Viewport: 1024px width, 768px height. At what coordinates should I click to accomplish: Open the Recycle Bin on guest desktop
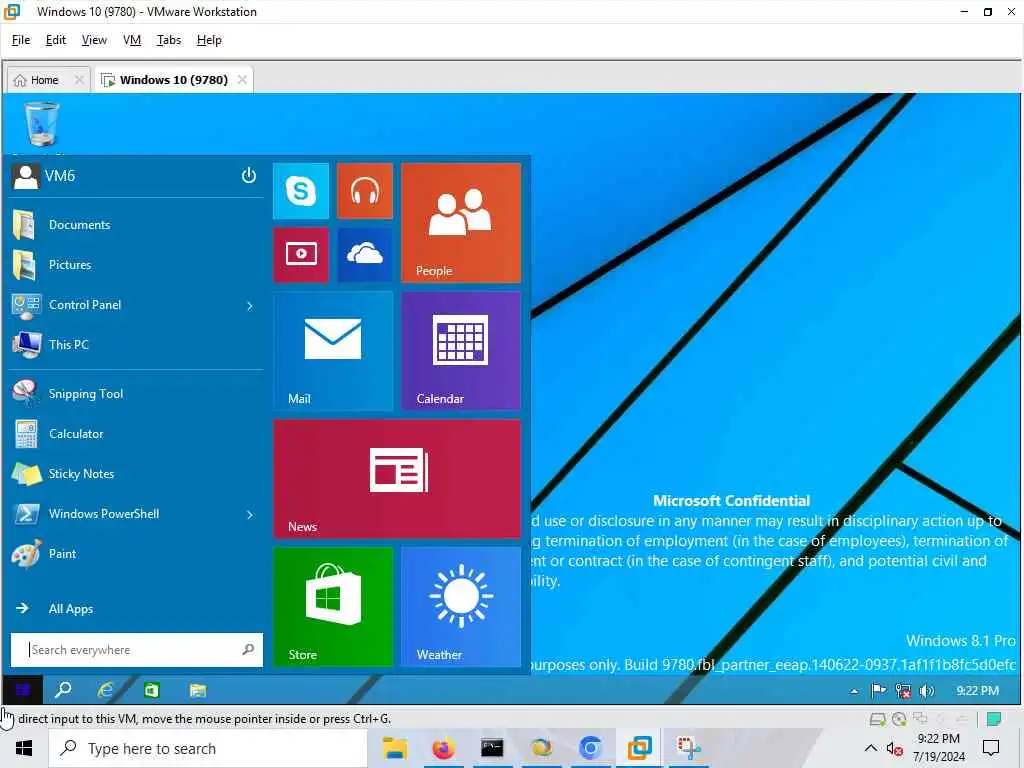(41, 124)
